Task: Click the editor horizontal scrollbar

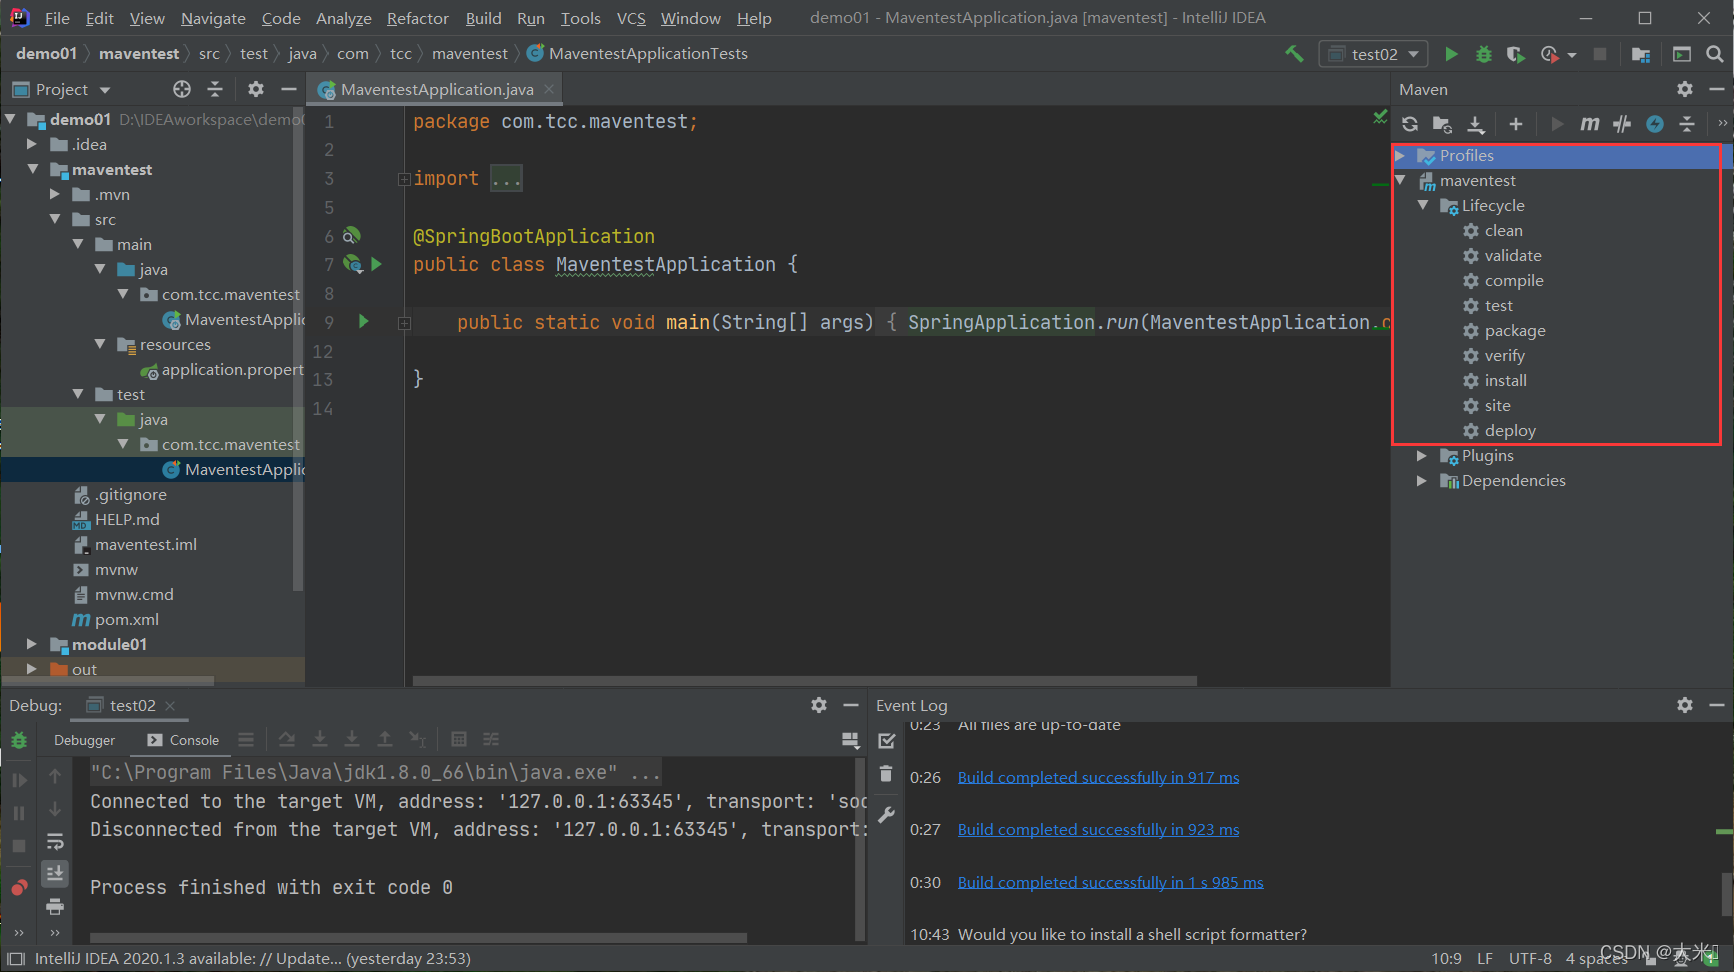Action: [x=805, y=681]
